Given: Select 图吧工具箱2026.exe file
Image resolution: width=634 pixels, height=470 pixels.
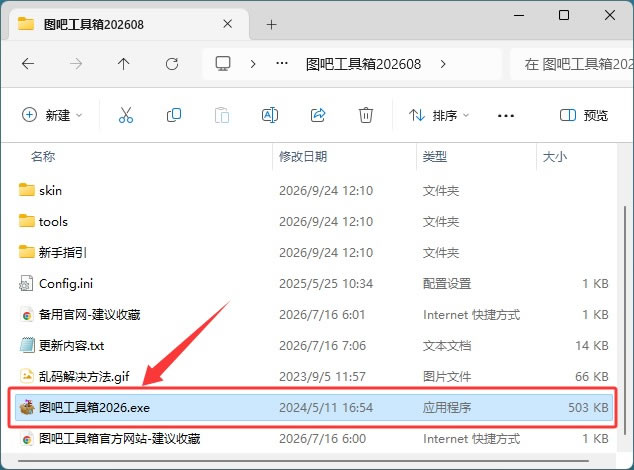Looking at the screenshot, I should coord(313,407).
